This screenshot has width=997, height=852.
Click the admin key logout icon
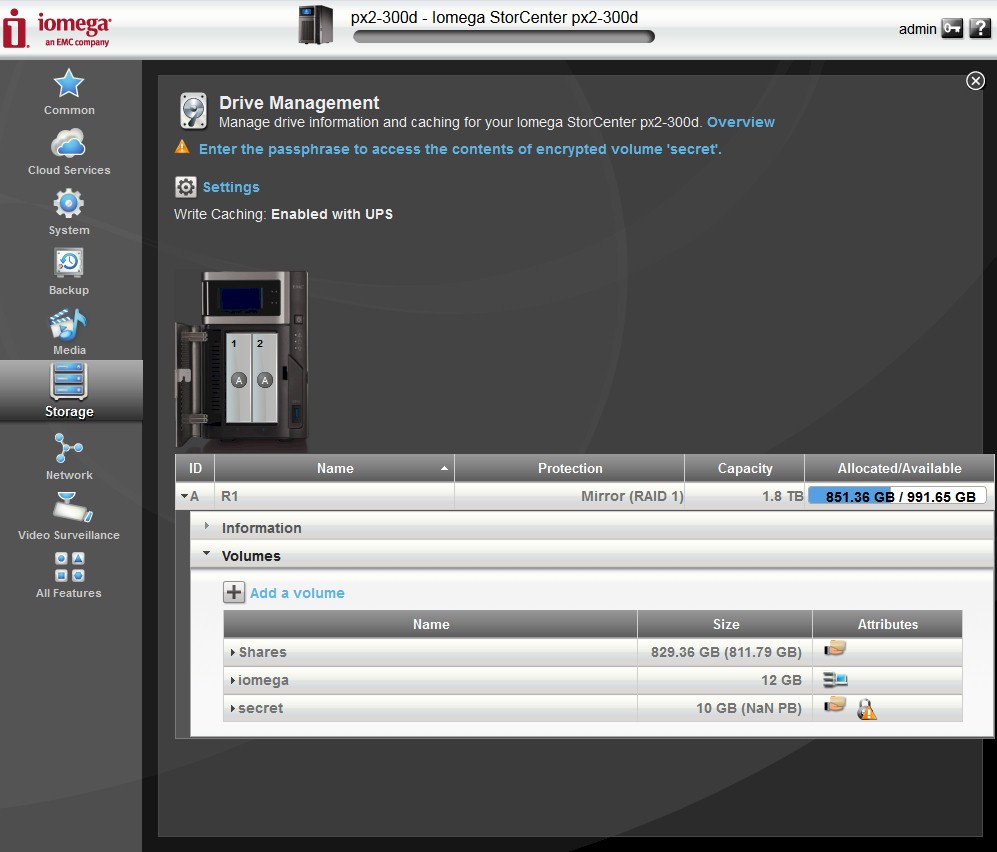952,29
